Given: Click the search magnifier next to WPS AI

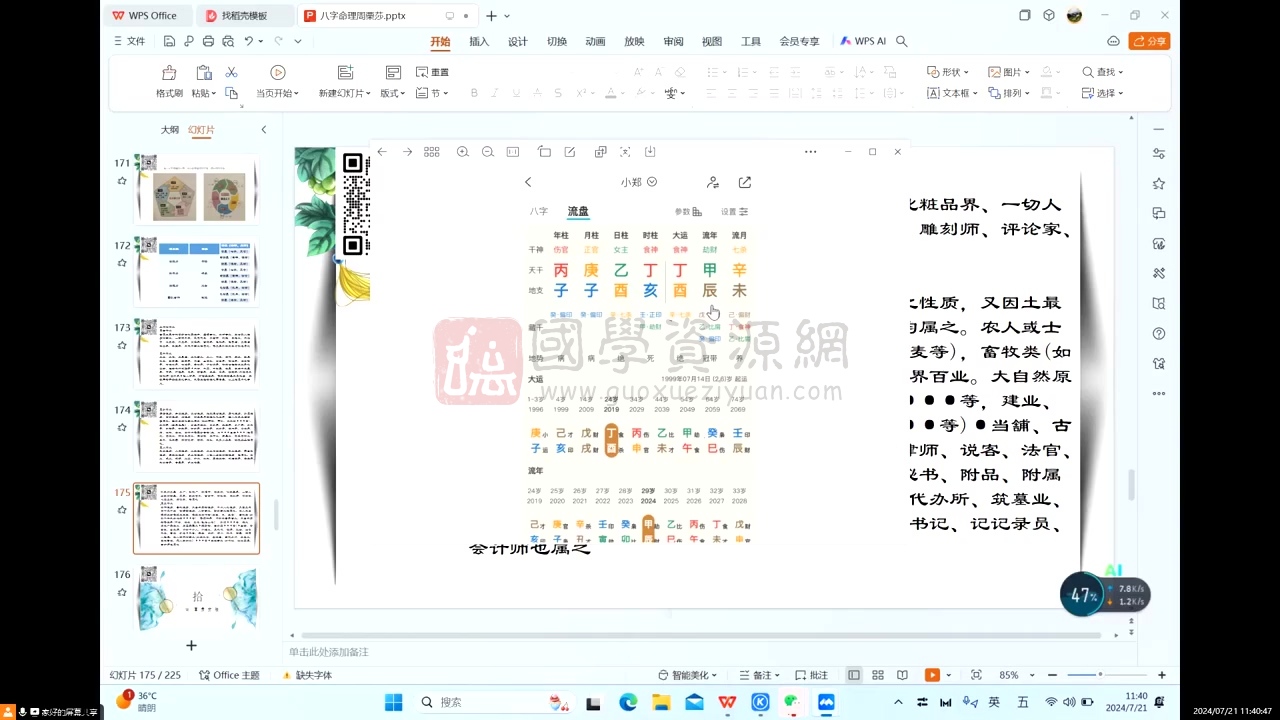Looking at the screenshot, I should click(901, 41).
